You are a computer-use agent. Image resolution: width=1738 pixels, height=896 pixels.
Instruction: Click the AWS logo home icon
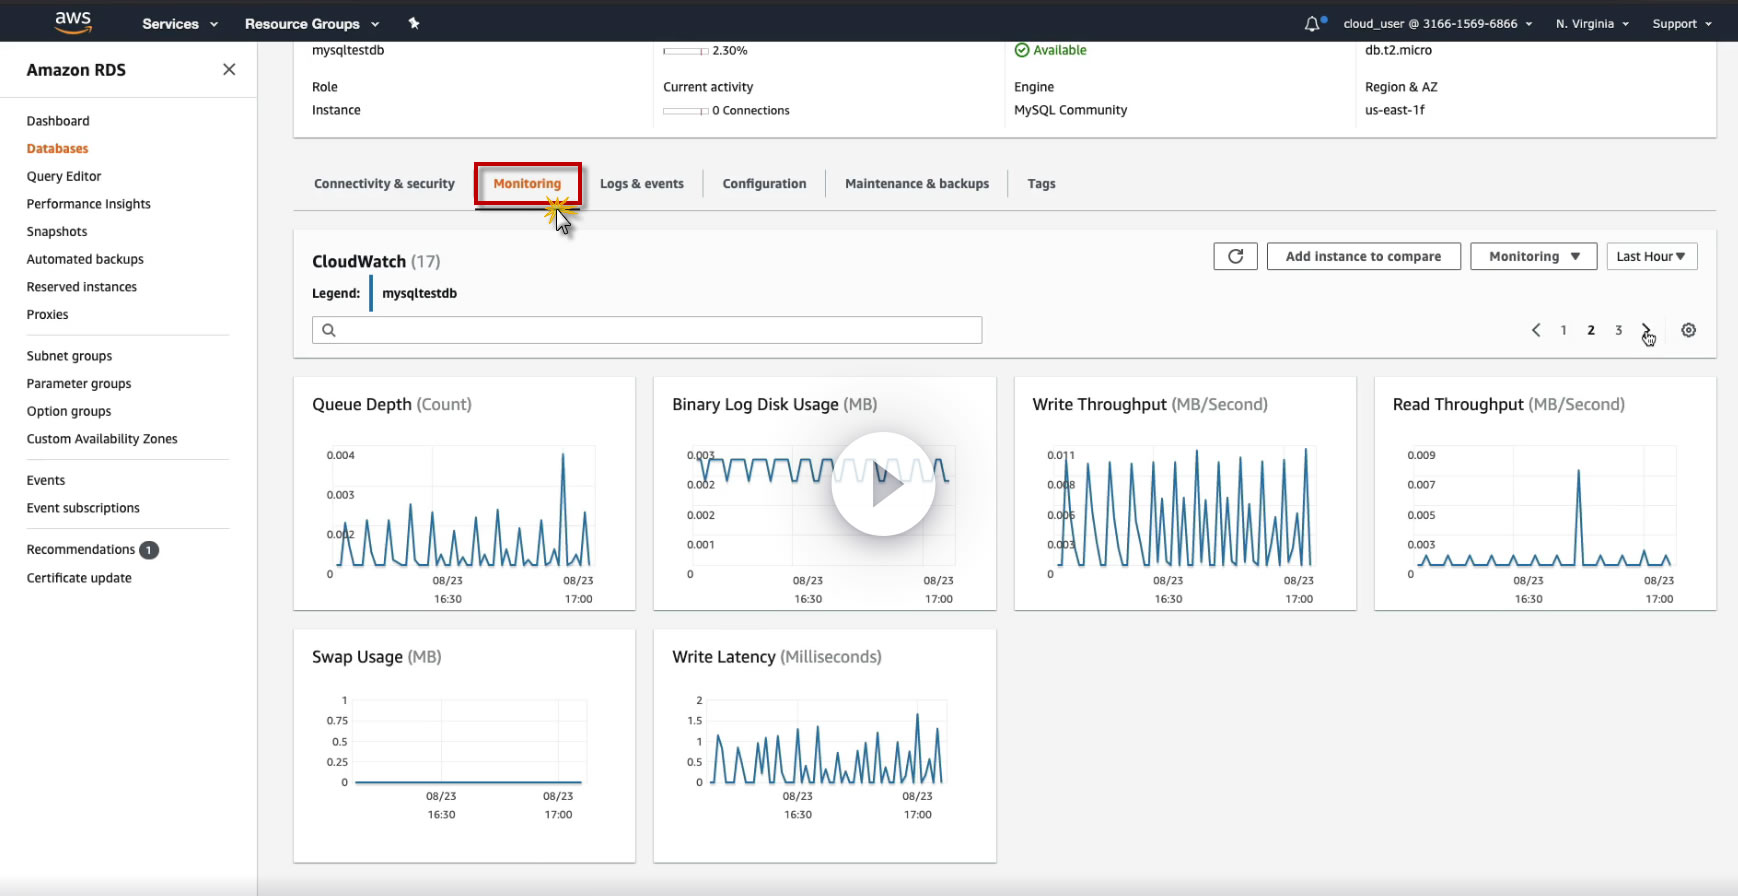[x=72, y=22]
